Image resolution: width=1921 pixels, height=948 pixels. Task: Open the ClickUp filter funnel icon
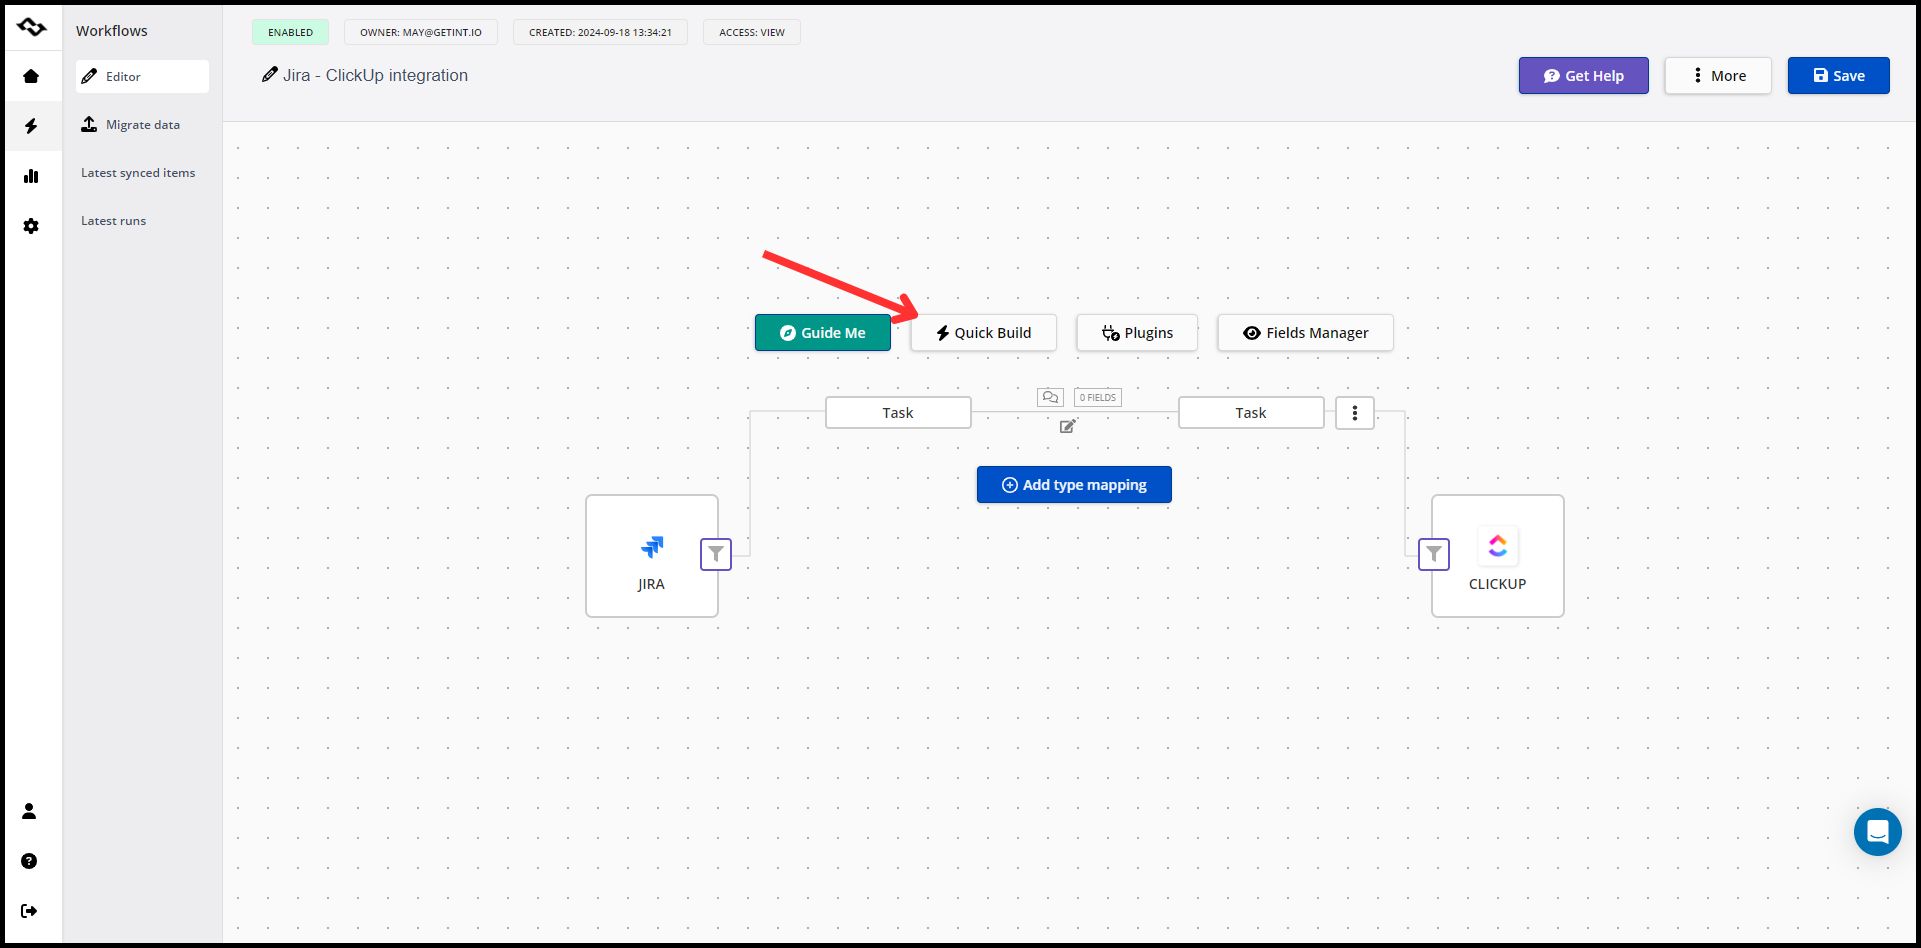pos(1434,554)
